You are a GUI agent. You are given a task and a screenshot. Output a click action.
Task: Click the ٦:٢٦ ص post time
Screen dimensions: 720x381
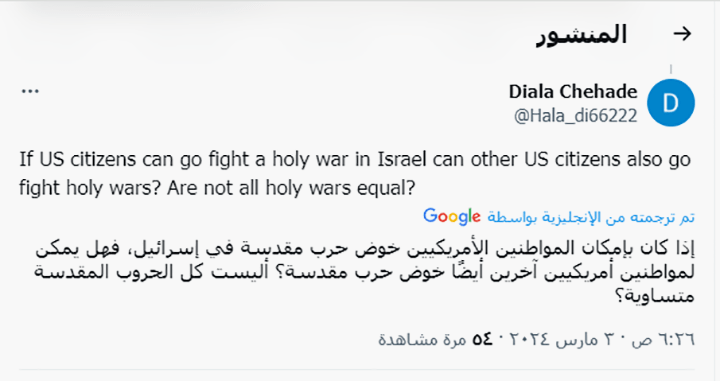click(x=664, y=340)
